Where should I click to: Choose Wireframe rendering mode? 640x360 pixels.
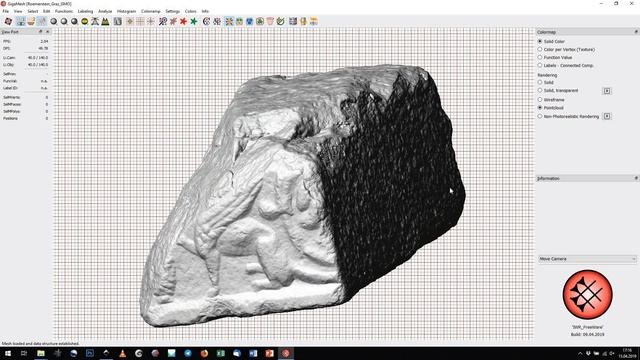[x=551, y=100]
